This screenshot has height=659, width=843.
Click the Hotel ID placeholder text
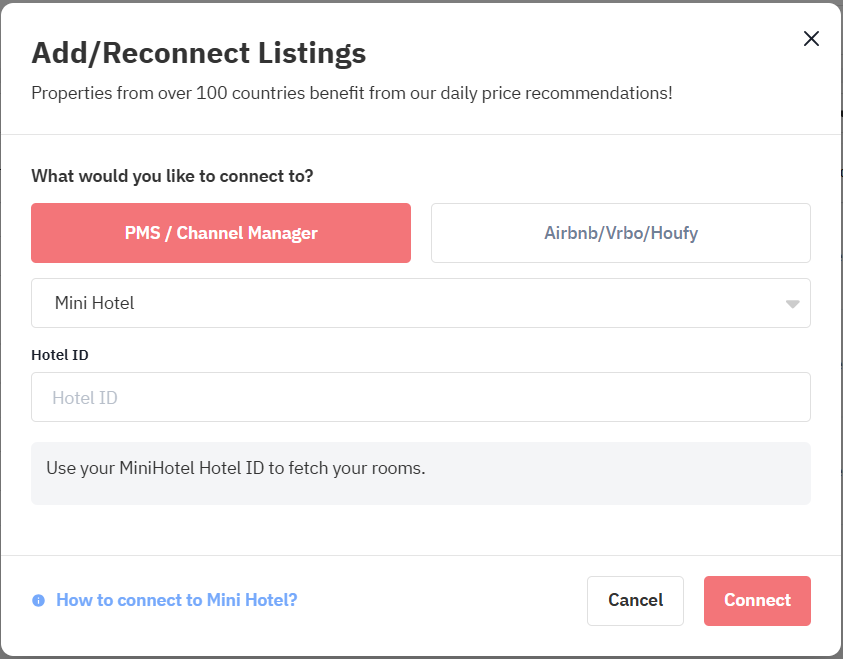click(x=85, y=398)
